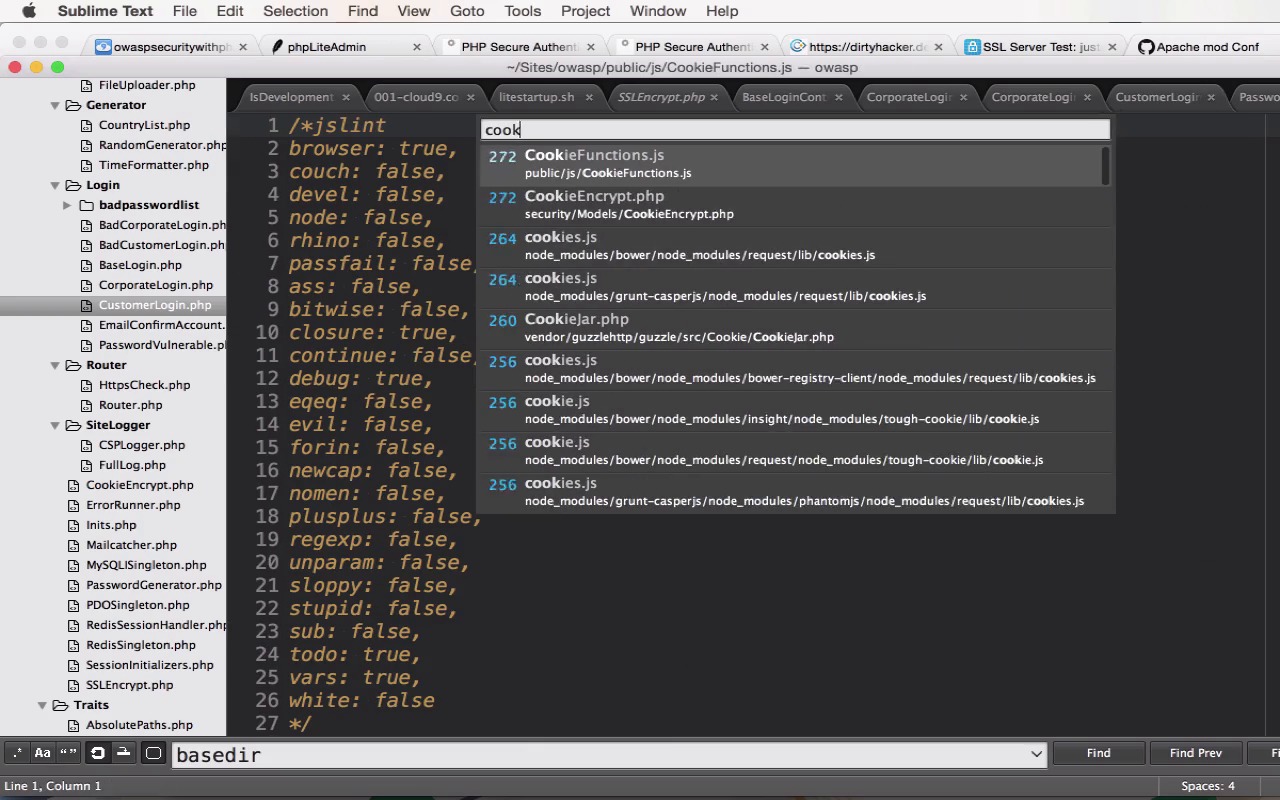
Task: Open the Project menu
Action: pyautogui.click(x=585, y=11)
